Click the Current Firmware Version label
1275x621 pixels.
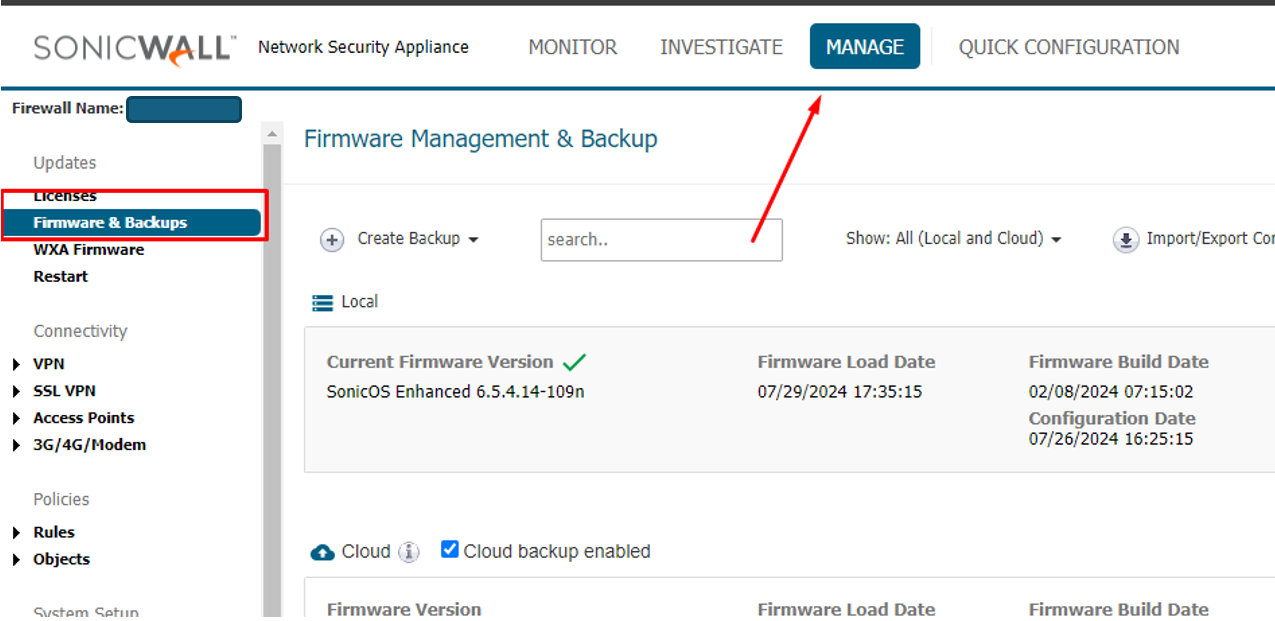coord(440,362)
